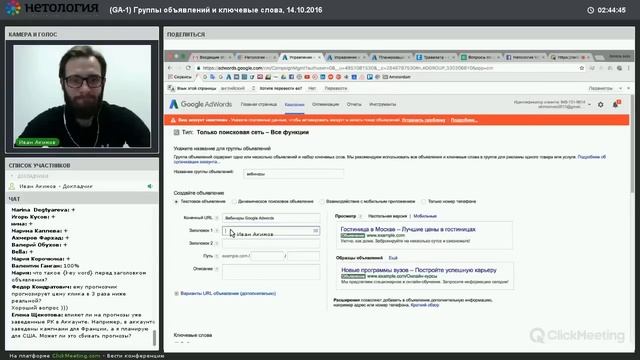Click help icon next to Описание
The image size is (640, 360).
tap(217, 269)
